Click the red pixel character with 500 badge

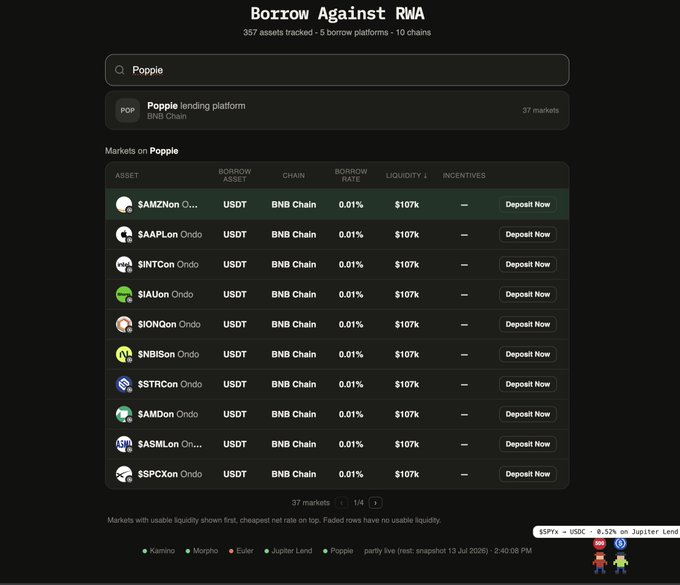click(600, 562)
